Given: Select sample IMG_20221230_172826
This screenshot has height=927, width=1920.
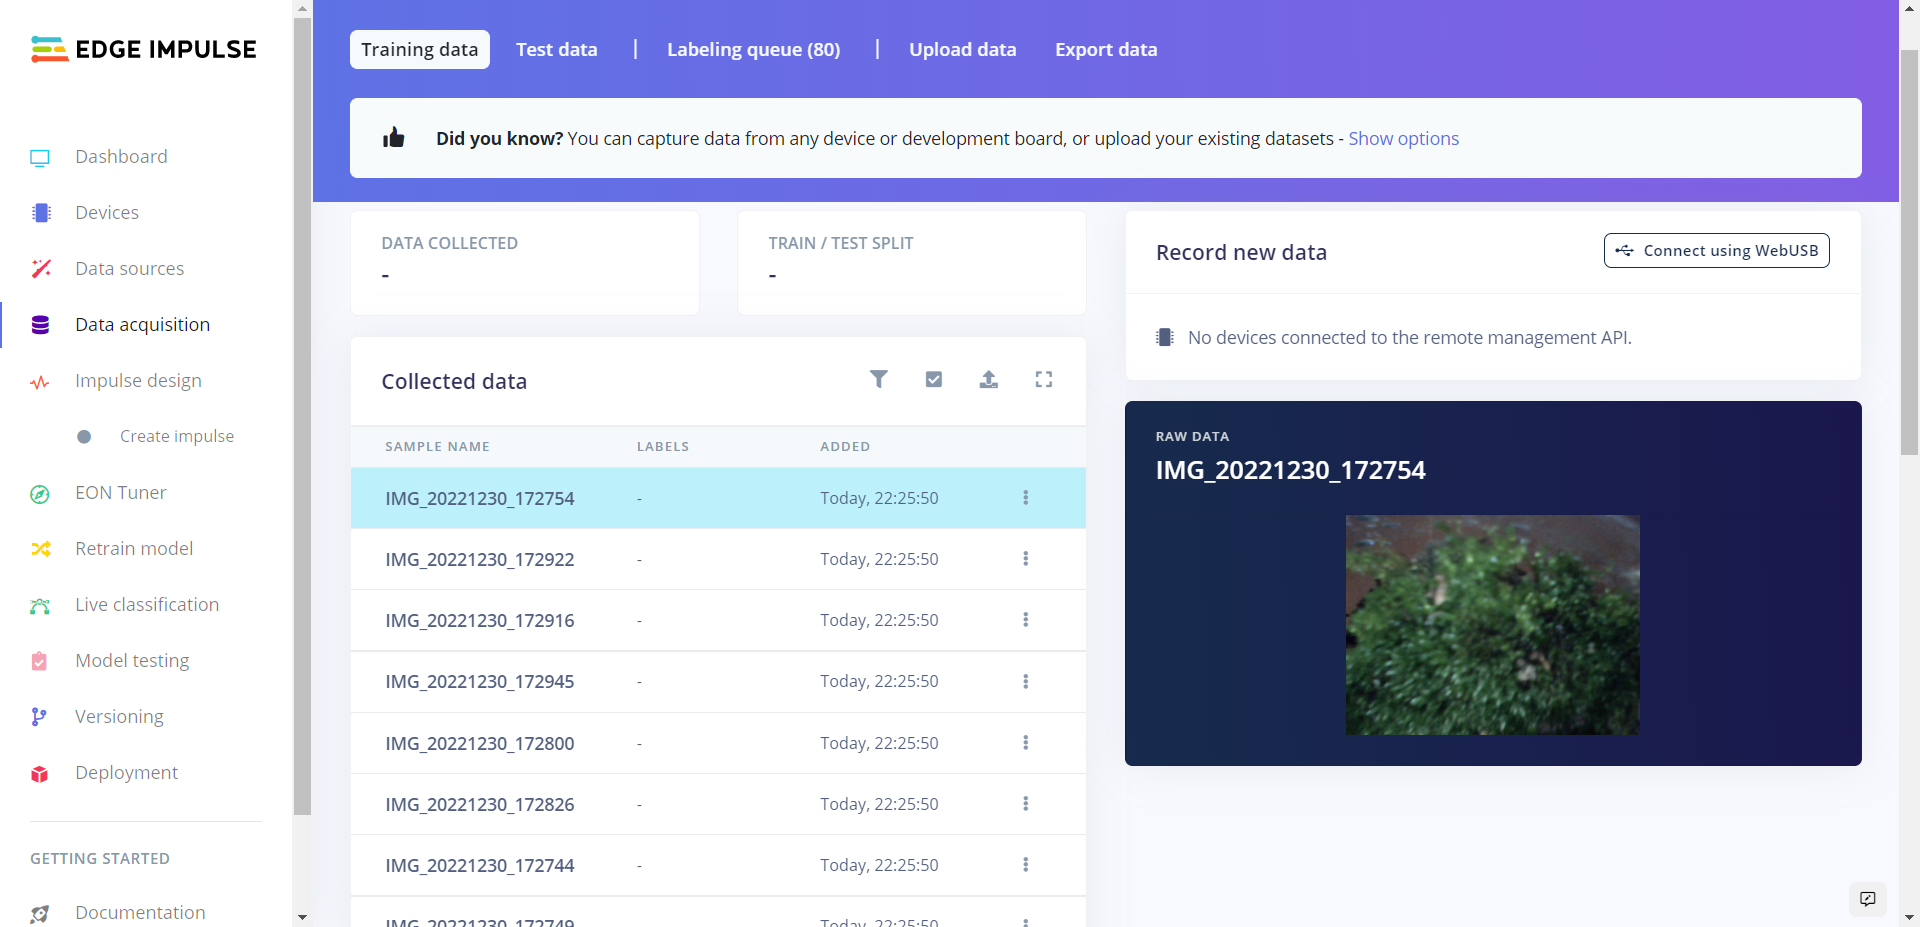Looking at the screenshot, I should 718,804.
